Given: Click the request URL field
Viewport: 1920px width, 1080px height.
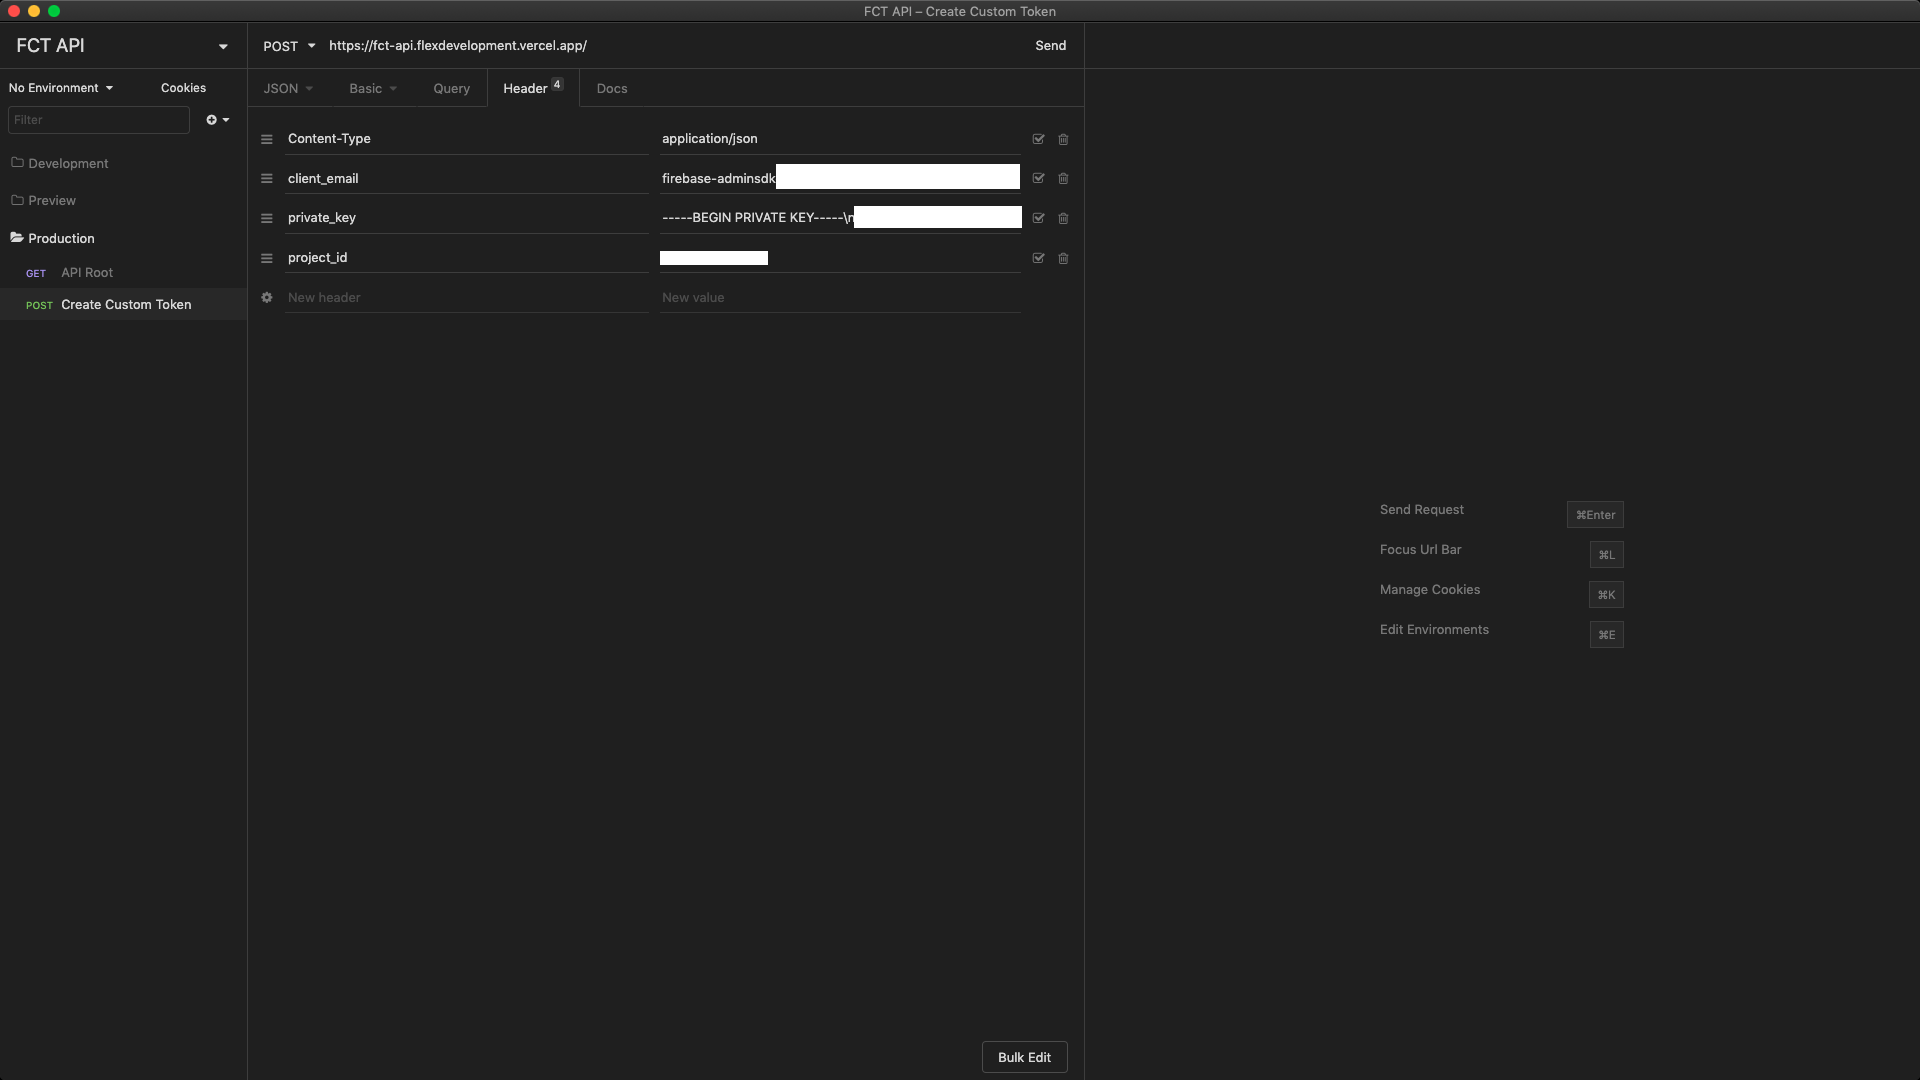Looking at the screenshot, I should pos(670,46).
